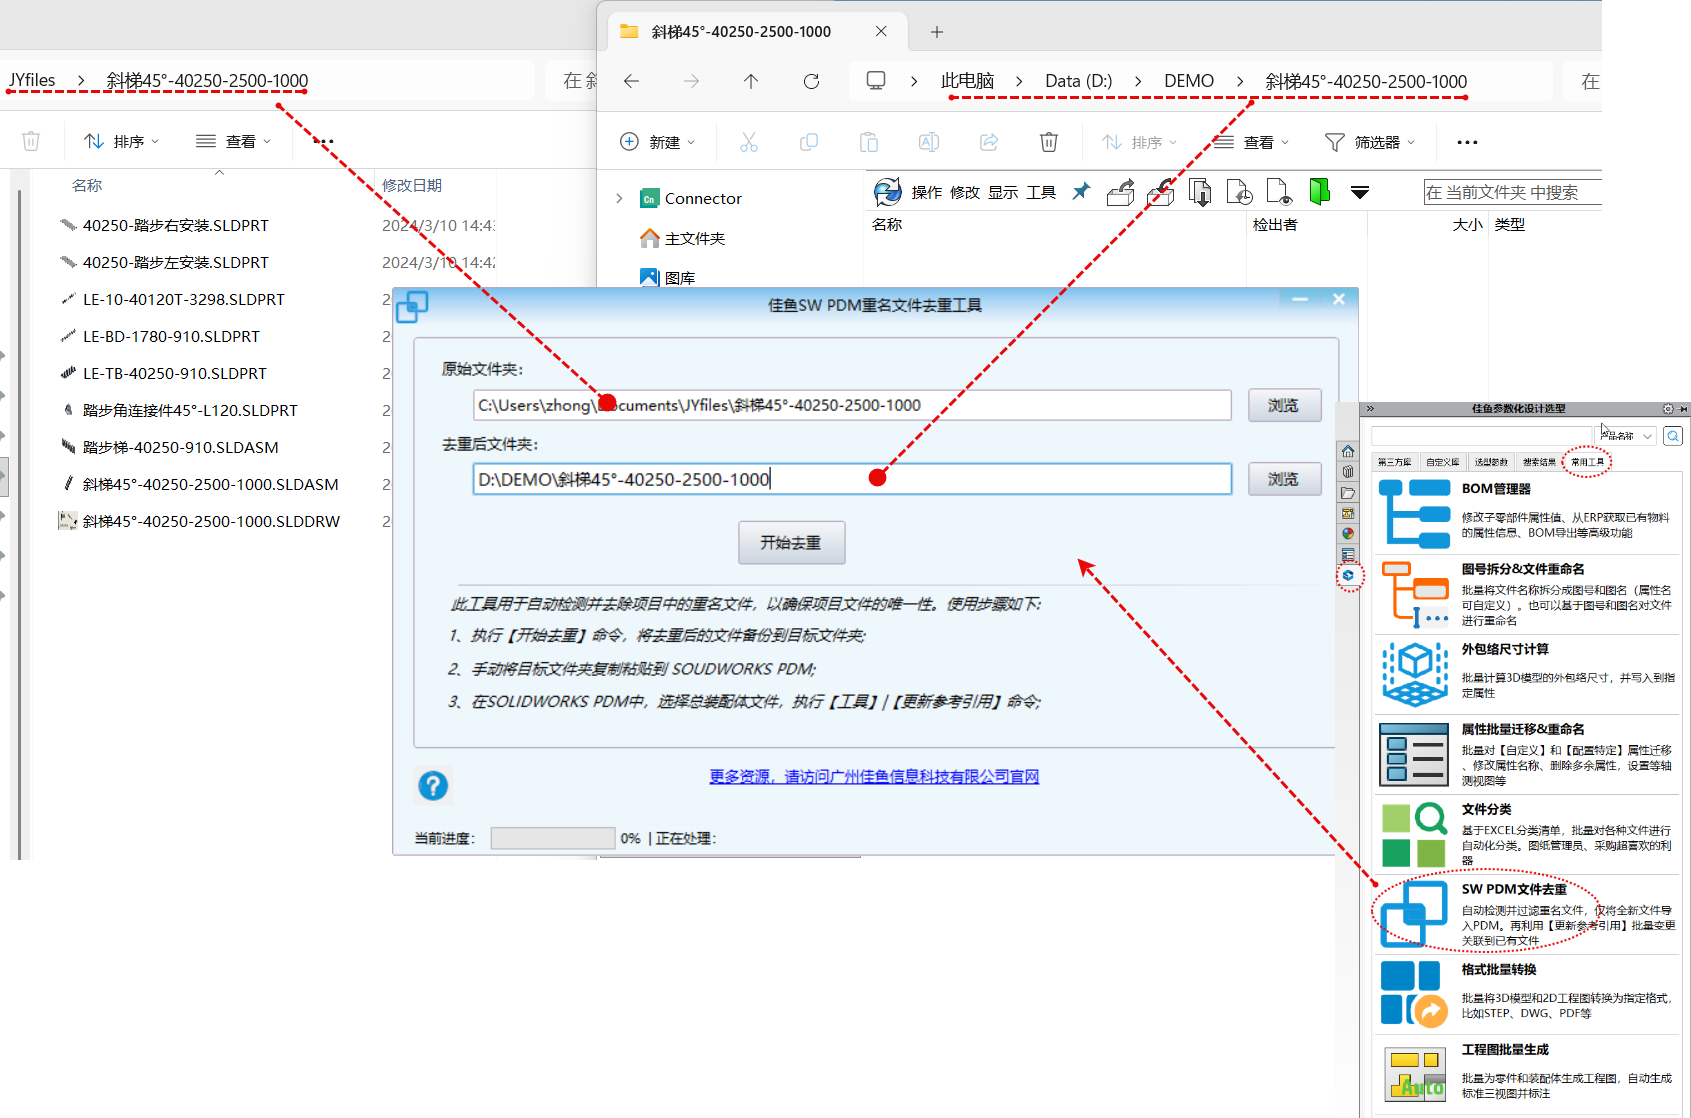The width and height of the screenshot is (1691, 1118).
Task: Open the 新建 dropdown menu
Action: click(x=657, y=142)
